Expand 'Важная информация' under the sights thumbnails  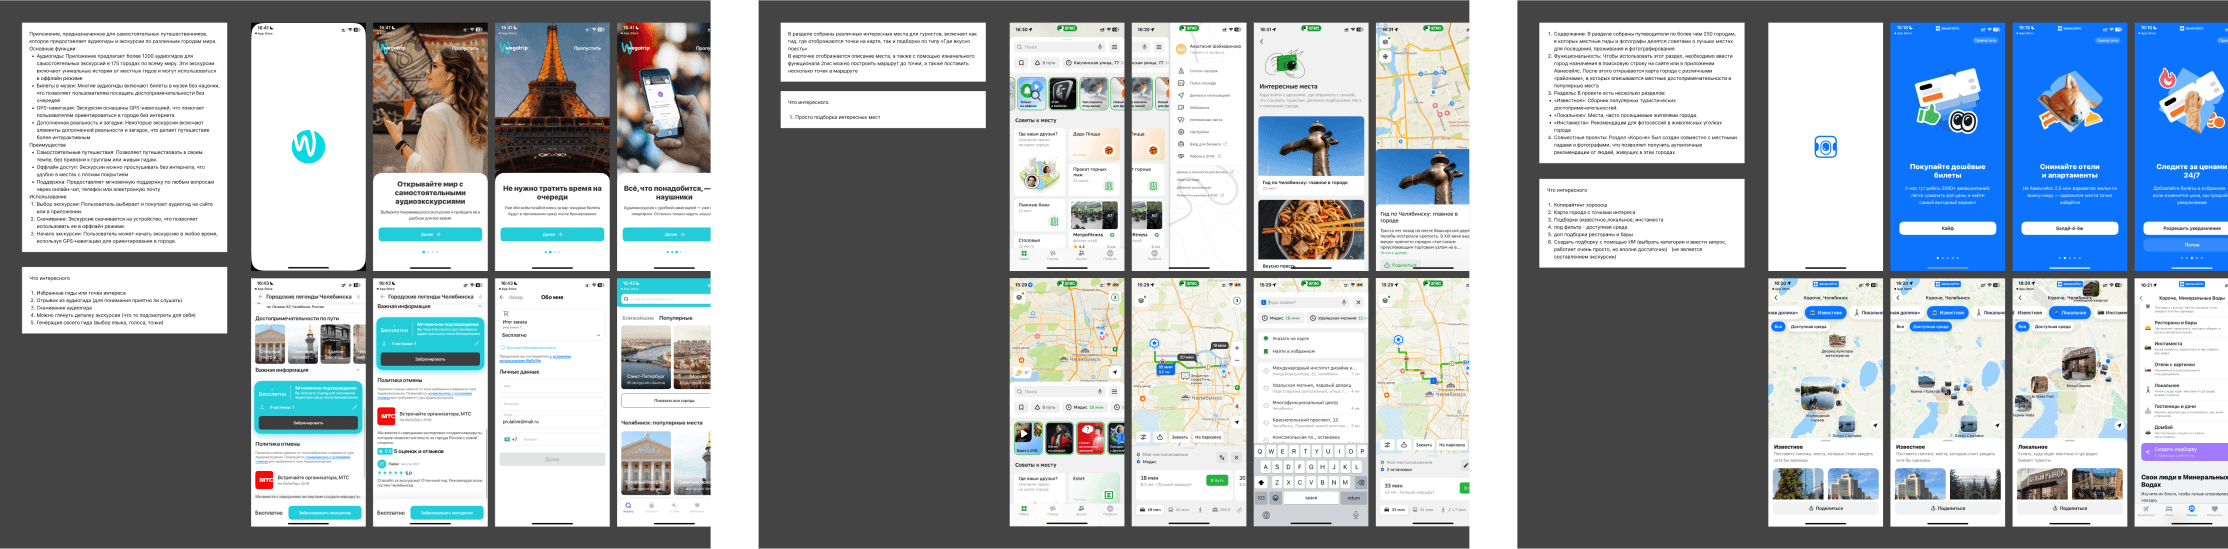[308, 370]
